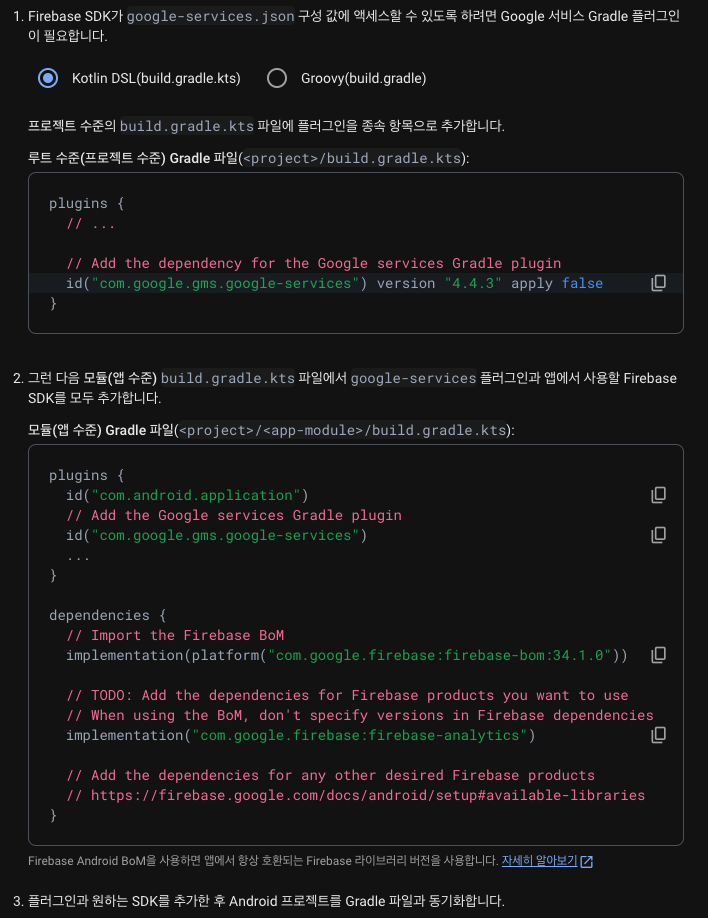The width and height of the screenshot is (708, 918).
Task: Click the "dependencies {" line in code
Action: coord(108,615)
